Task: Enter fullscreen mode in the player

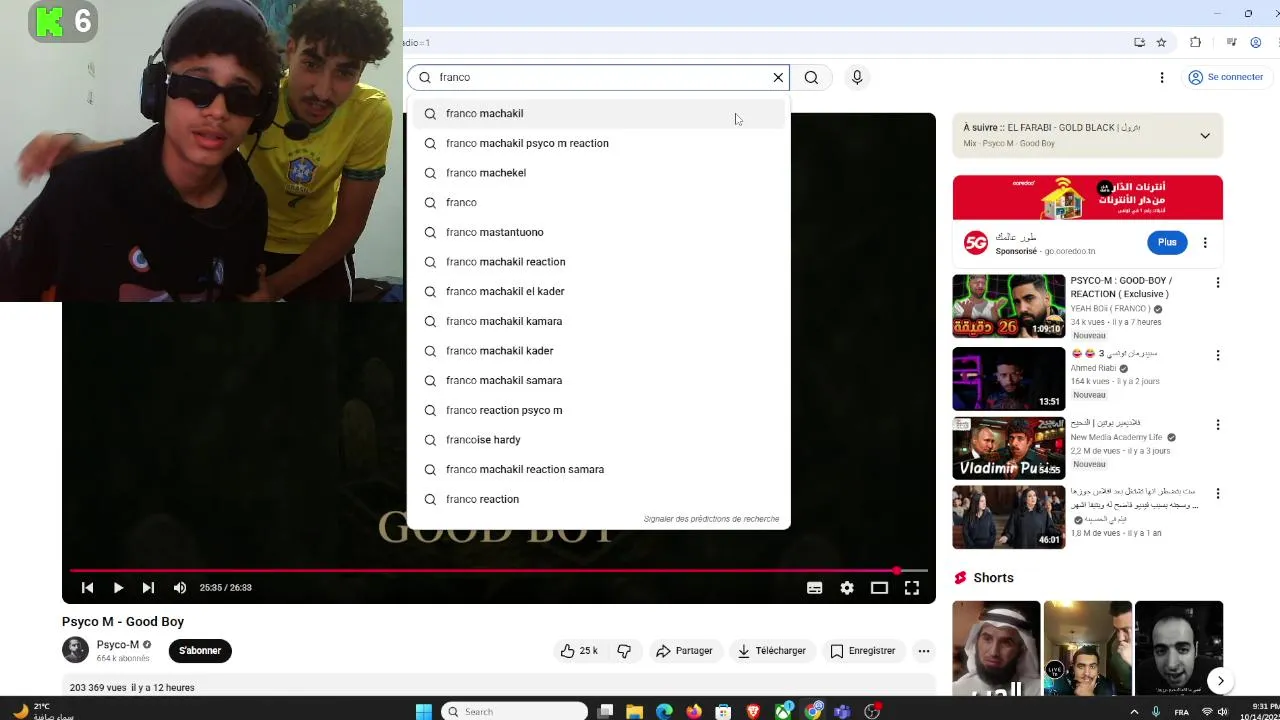Action: (x=912, y=588)
